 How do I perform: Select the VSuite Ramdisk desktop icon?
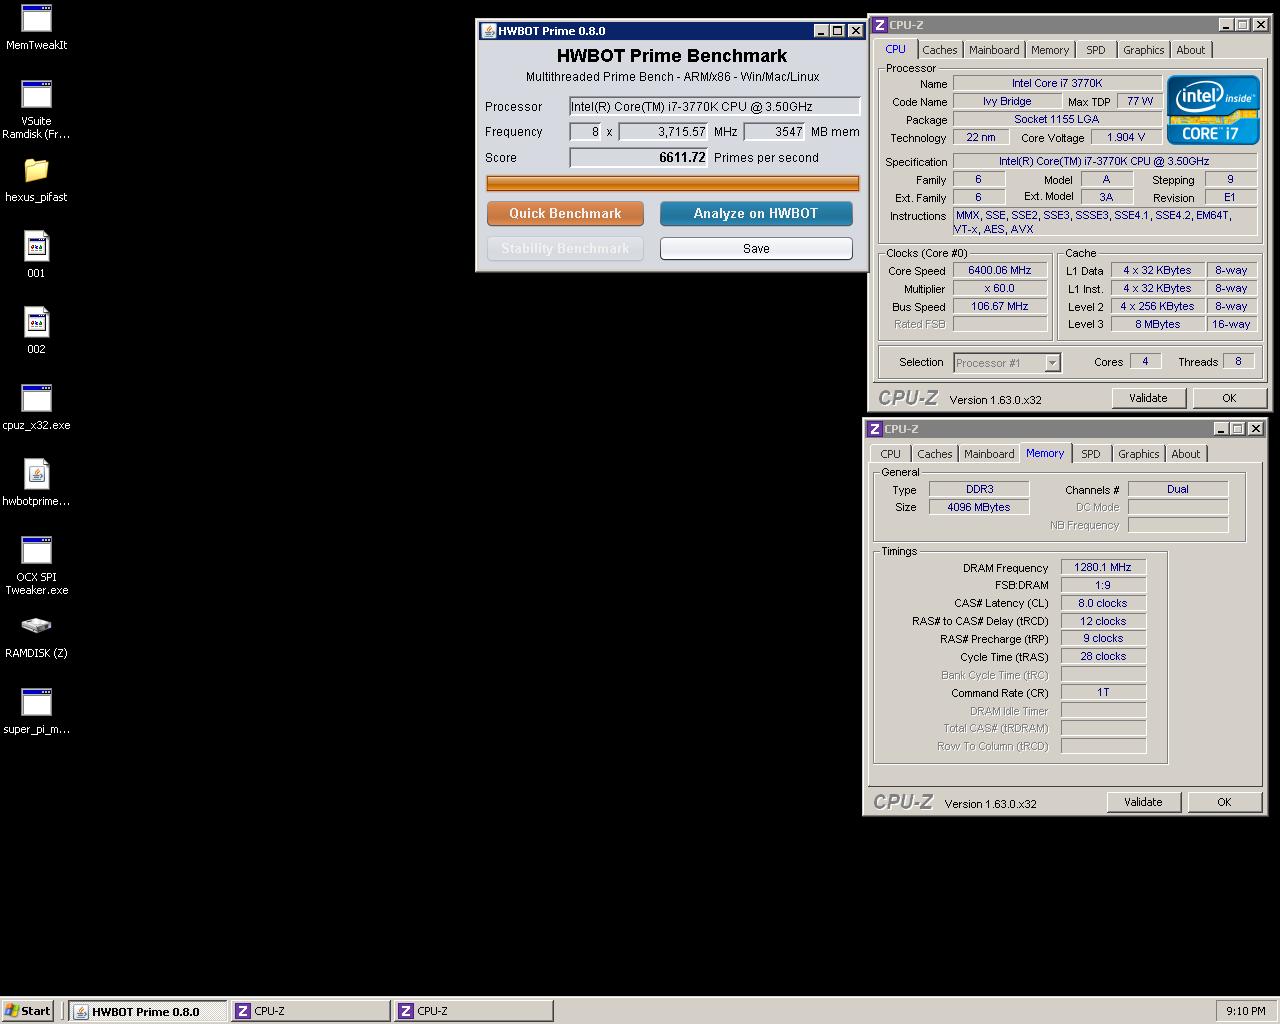click(x=36, y=110)
